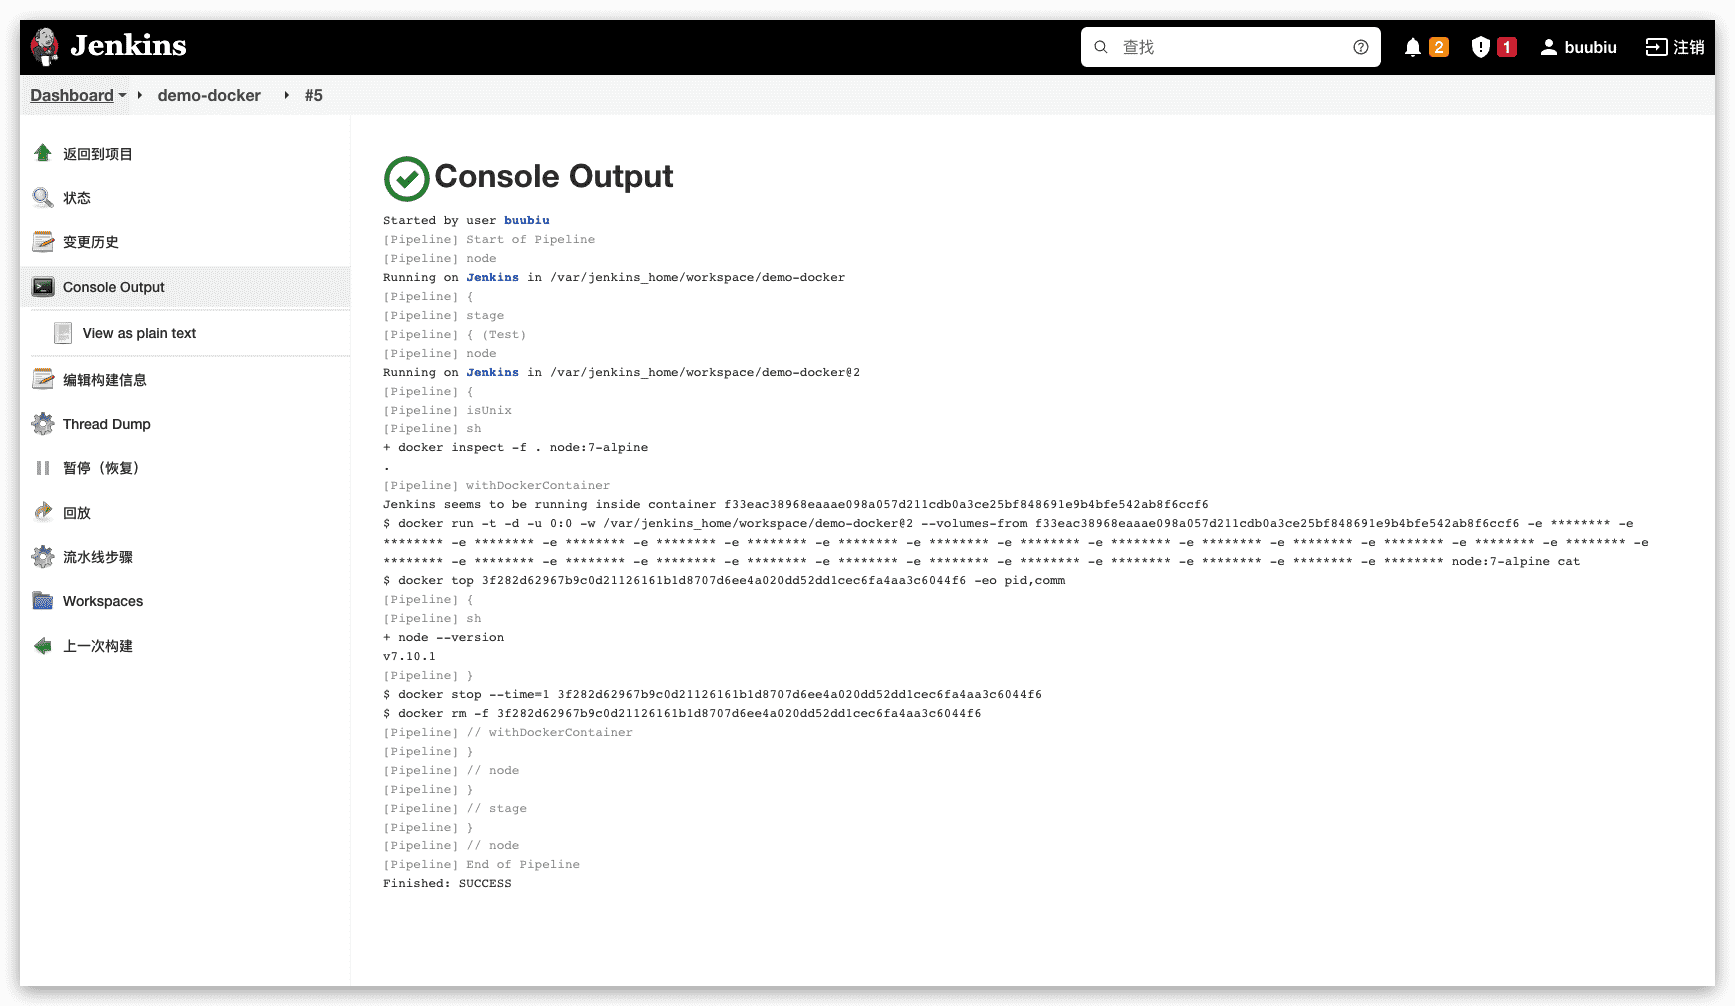
Task: Expand the chevron before demo-docker breadcrumb
Action: 140,96
